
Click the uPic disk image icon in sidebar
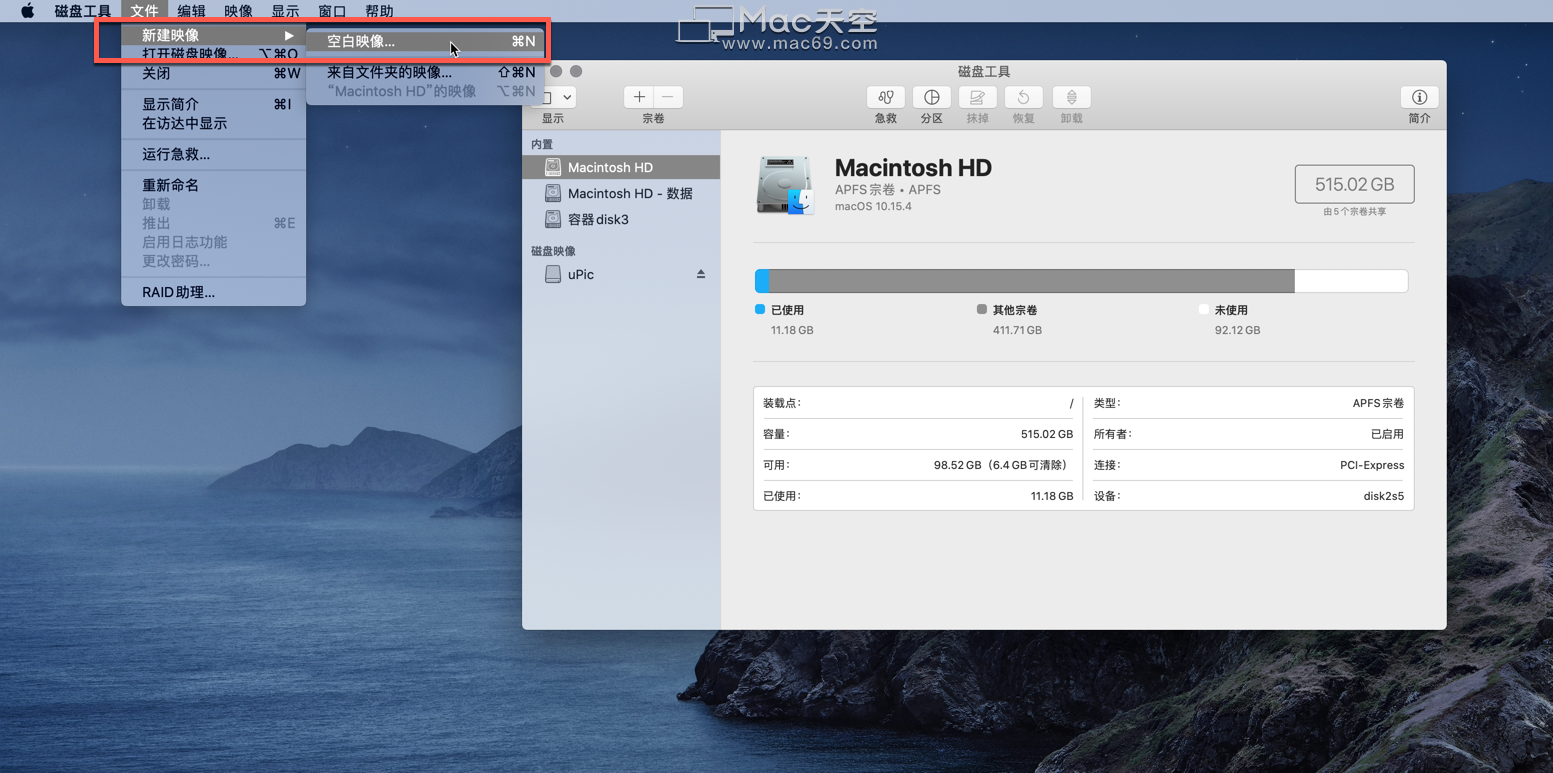coord(553,274)
